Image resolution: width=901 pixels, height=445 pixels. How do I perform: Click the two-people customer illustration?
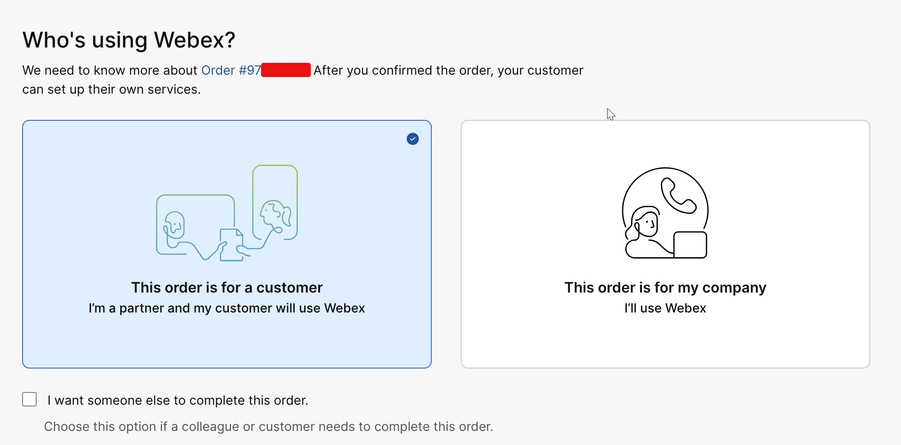(x=227, y=213)
